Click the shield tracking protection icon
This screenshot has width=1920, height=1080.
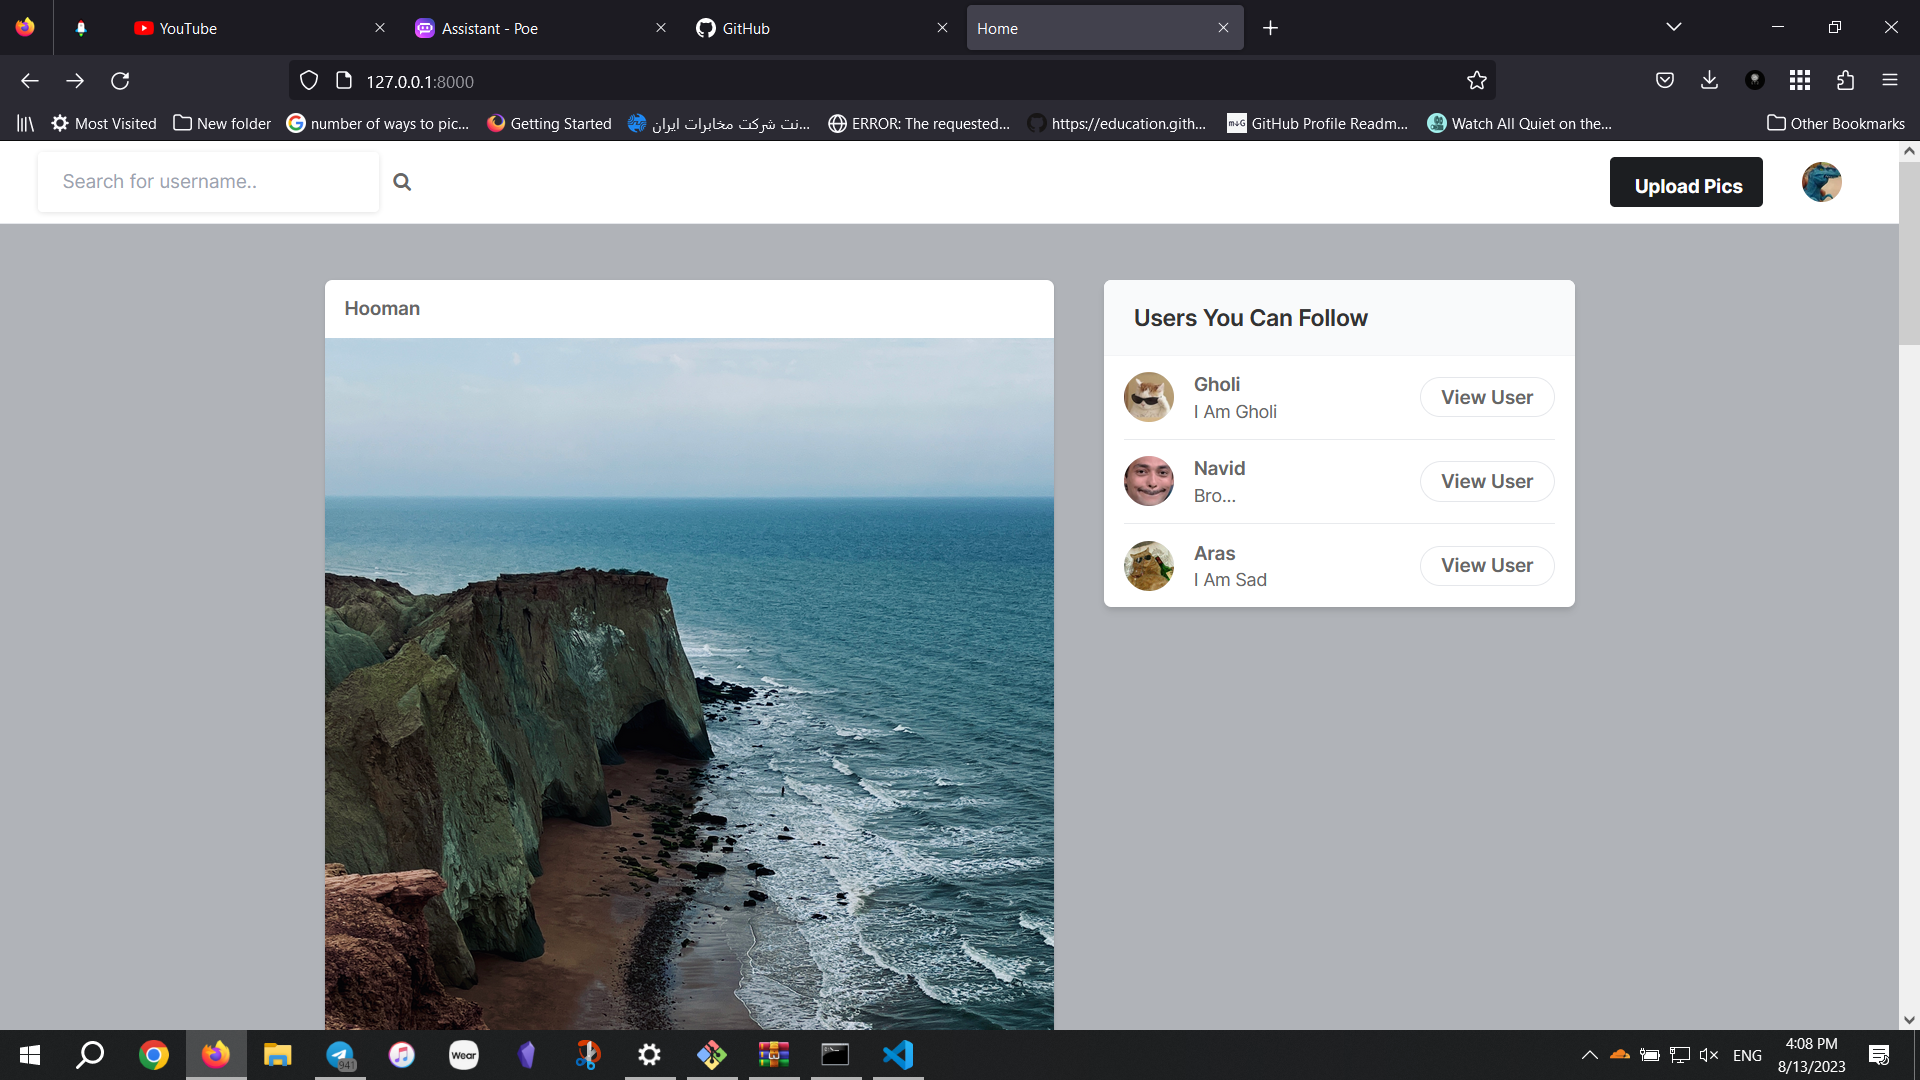click(308, 80)
